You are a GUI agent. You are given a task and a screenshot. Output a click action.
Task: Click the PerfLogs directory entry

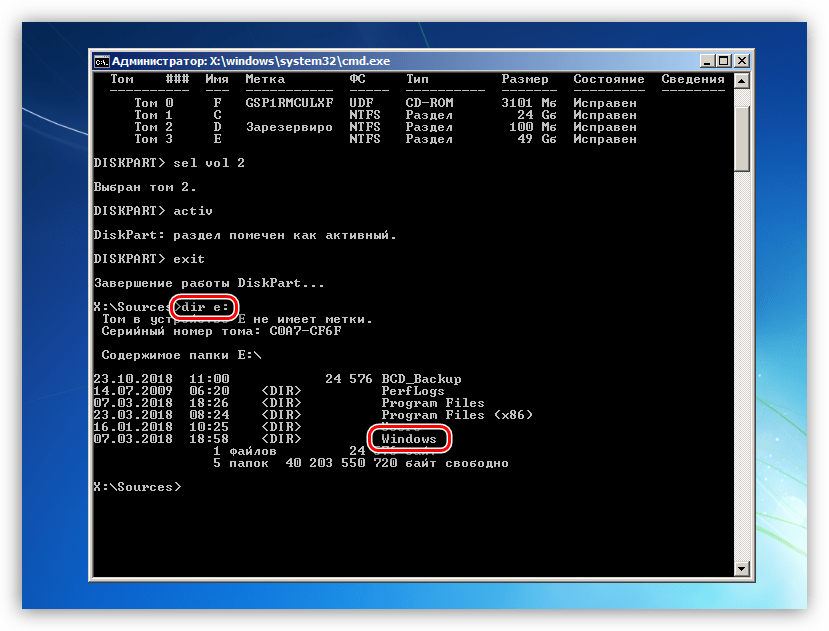click(413, 391)
